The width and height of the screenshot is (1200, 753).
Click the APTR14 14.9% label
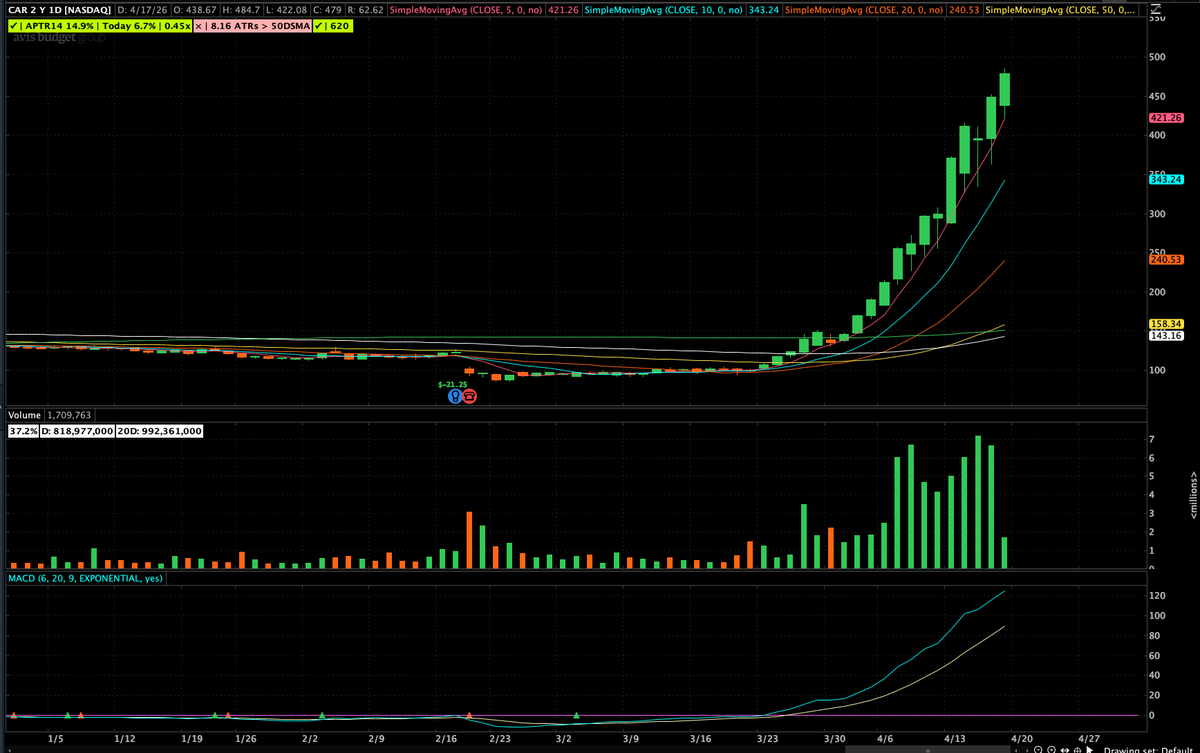coord(59,26)
